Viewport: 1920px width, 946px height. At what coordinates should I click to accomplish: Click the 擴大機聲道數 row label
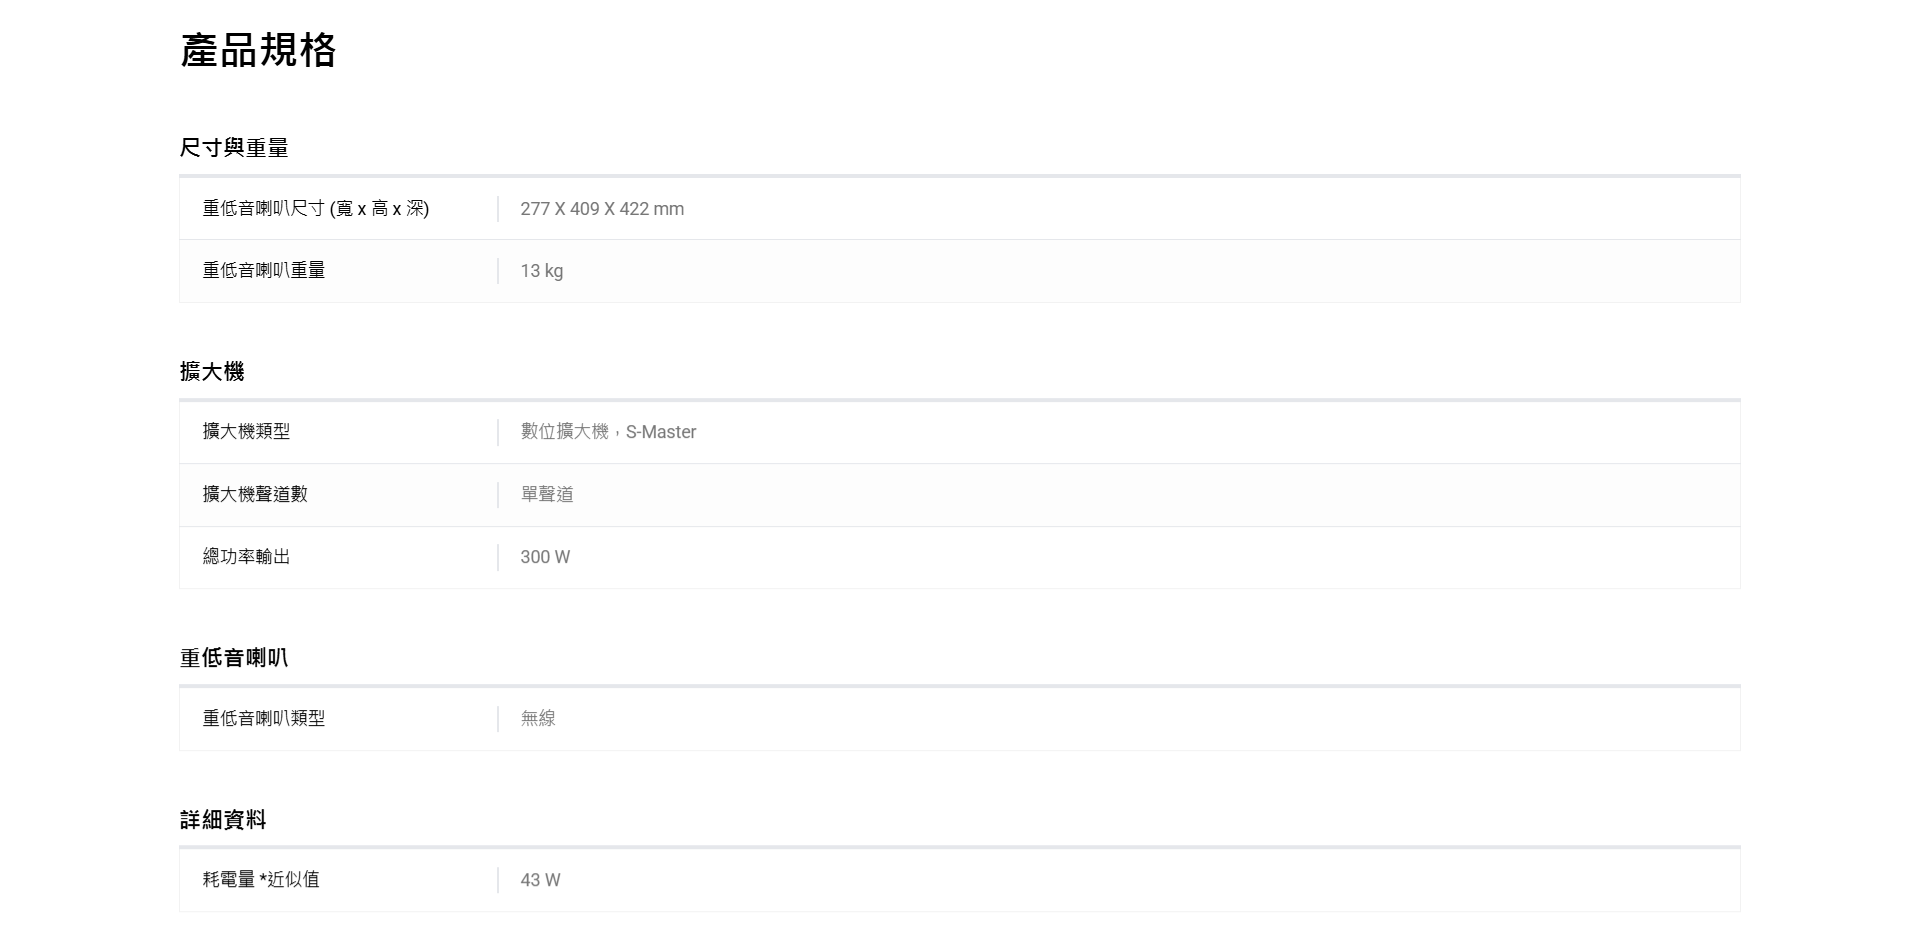[x=255, y=494]
